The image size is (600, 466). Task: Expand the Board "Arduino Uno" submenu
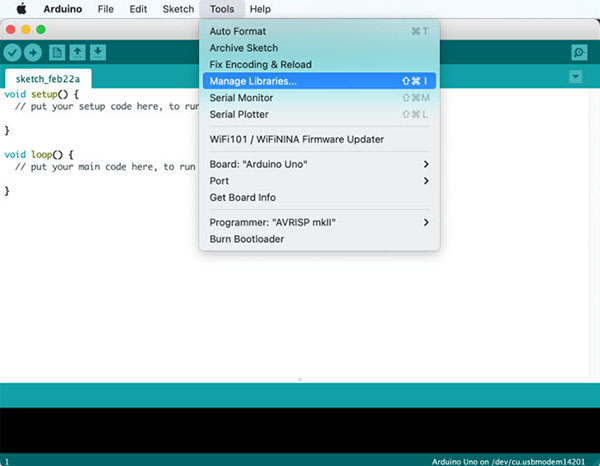click(x=318, y=164)
